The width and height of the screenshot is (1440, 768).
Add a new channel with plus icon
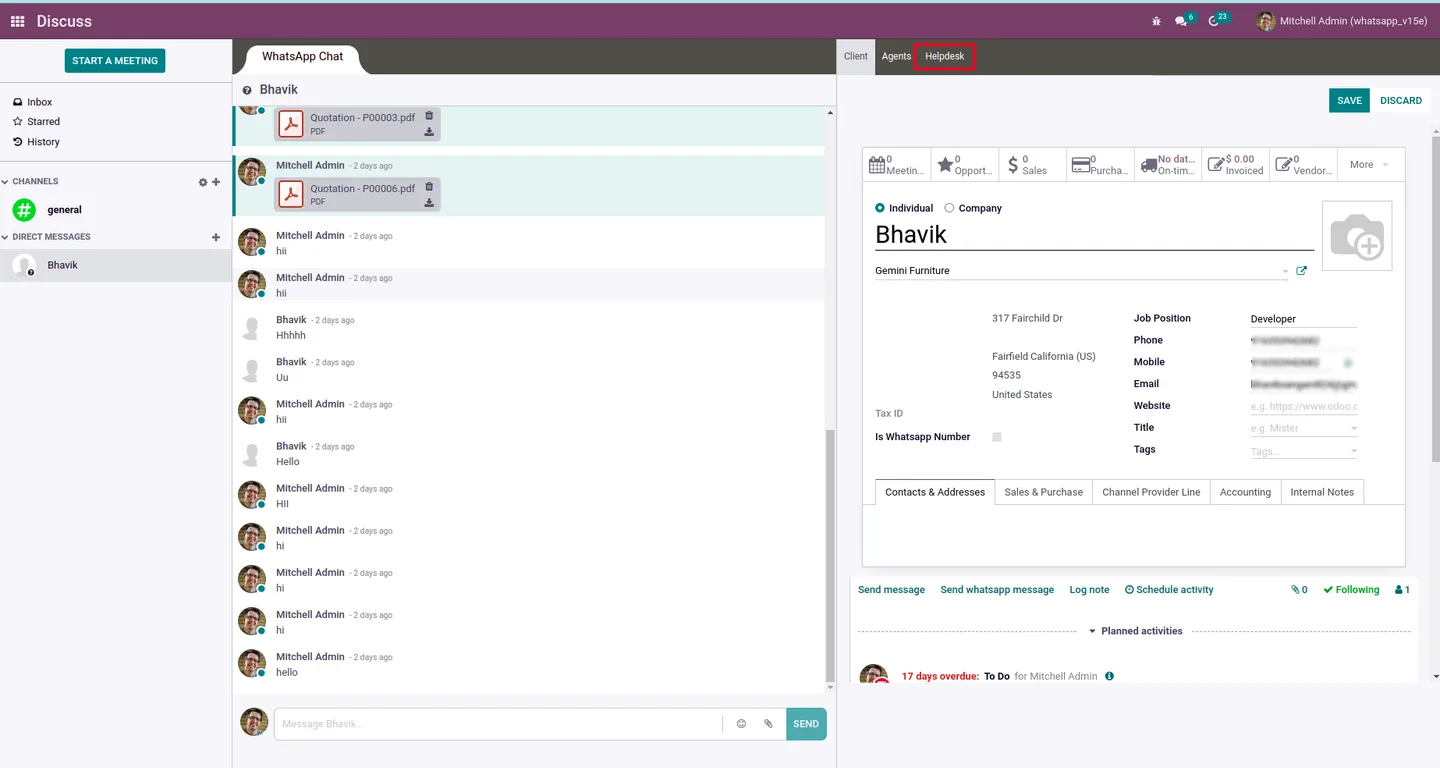(216, 182)
